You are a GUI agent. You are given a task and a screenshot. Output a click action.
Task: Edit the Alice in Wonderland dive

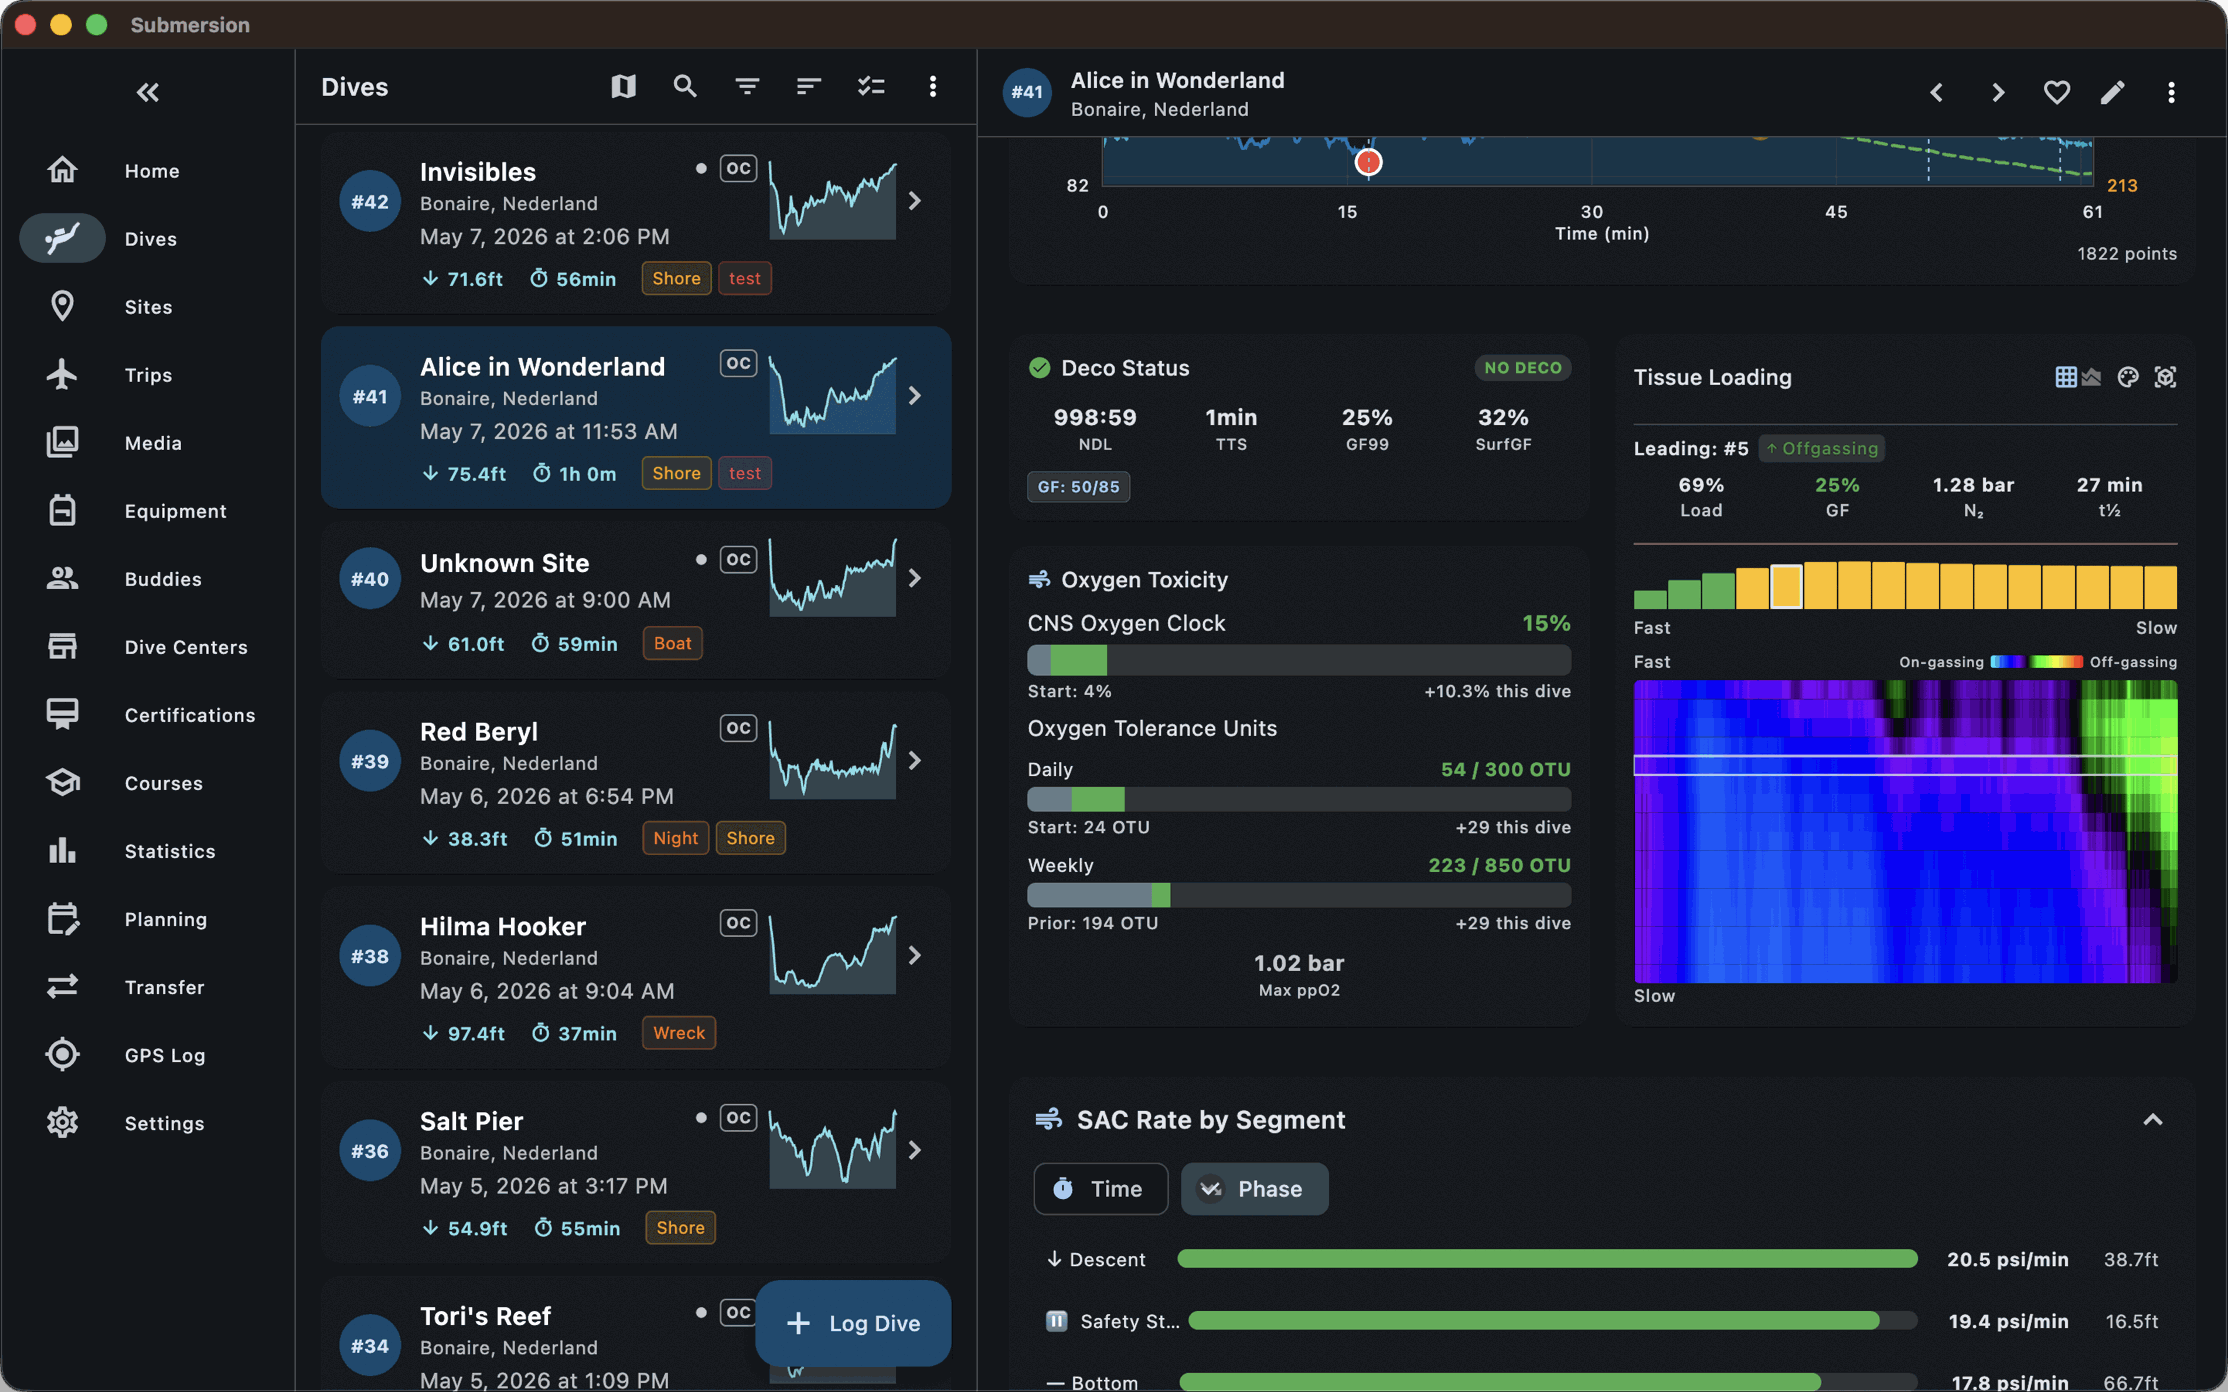(2113, 93)
